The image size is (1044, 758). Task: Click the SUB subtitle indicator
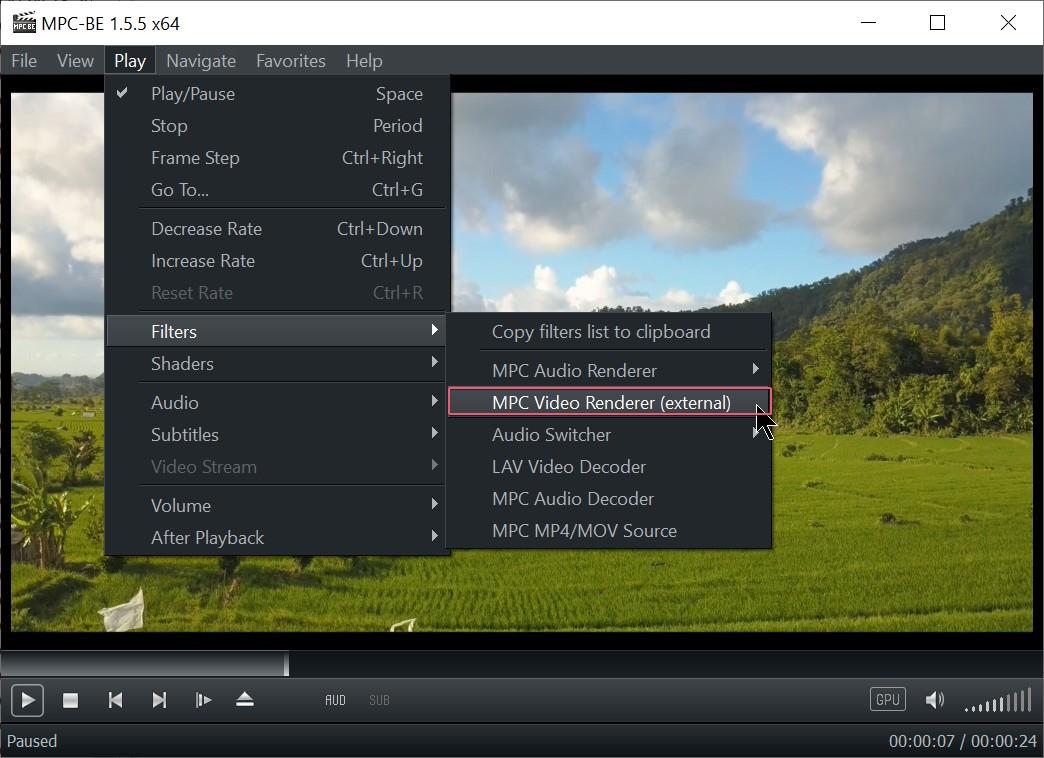click(379, 700)
